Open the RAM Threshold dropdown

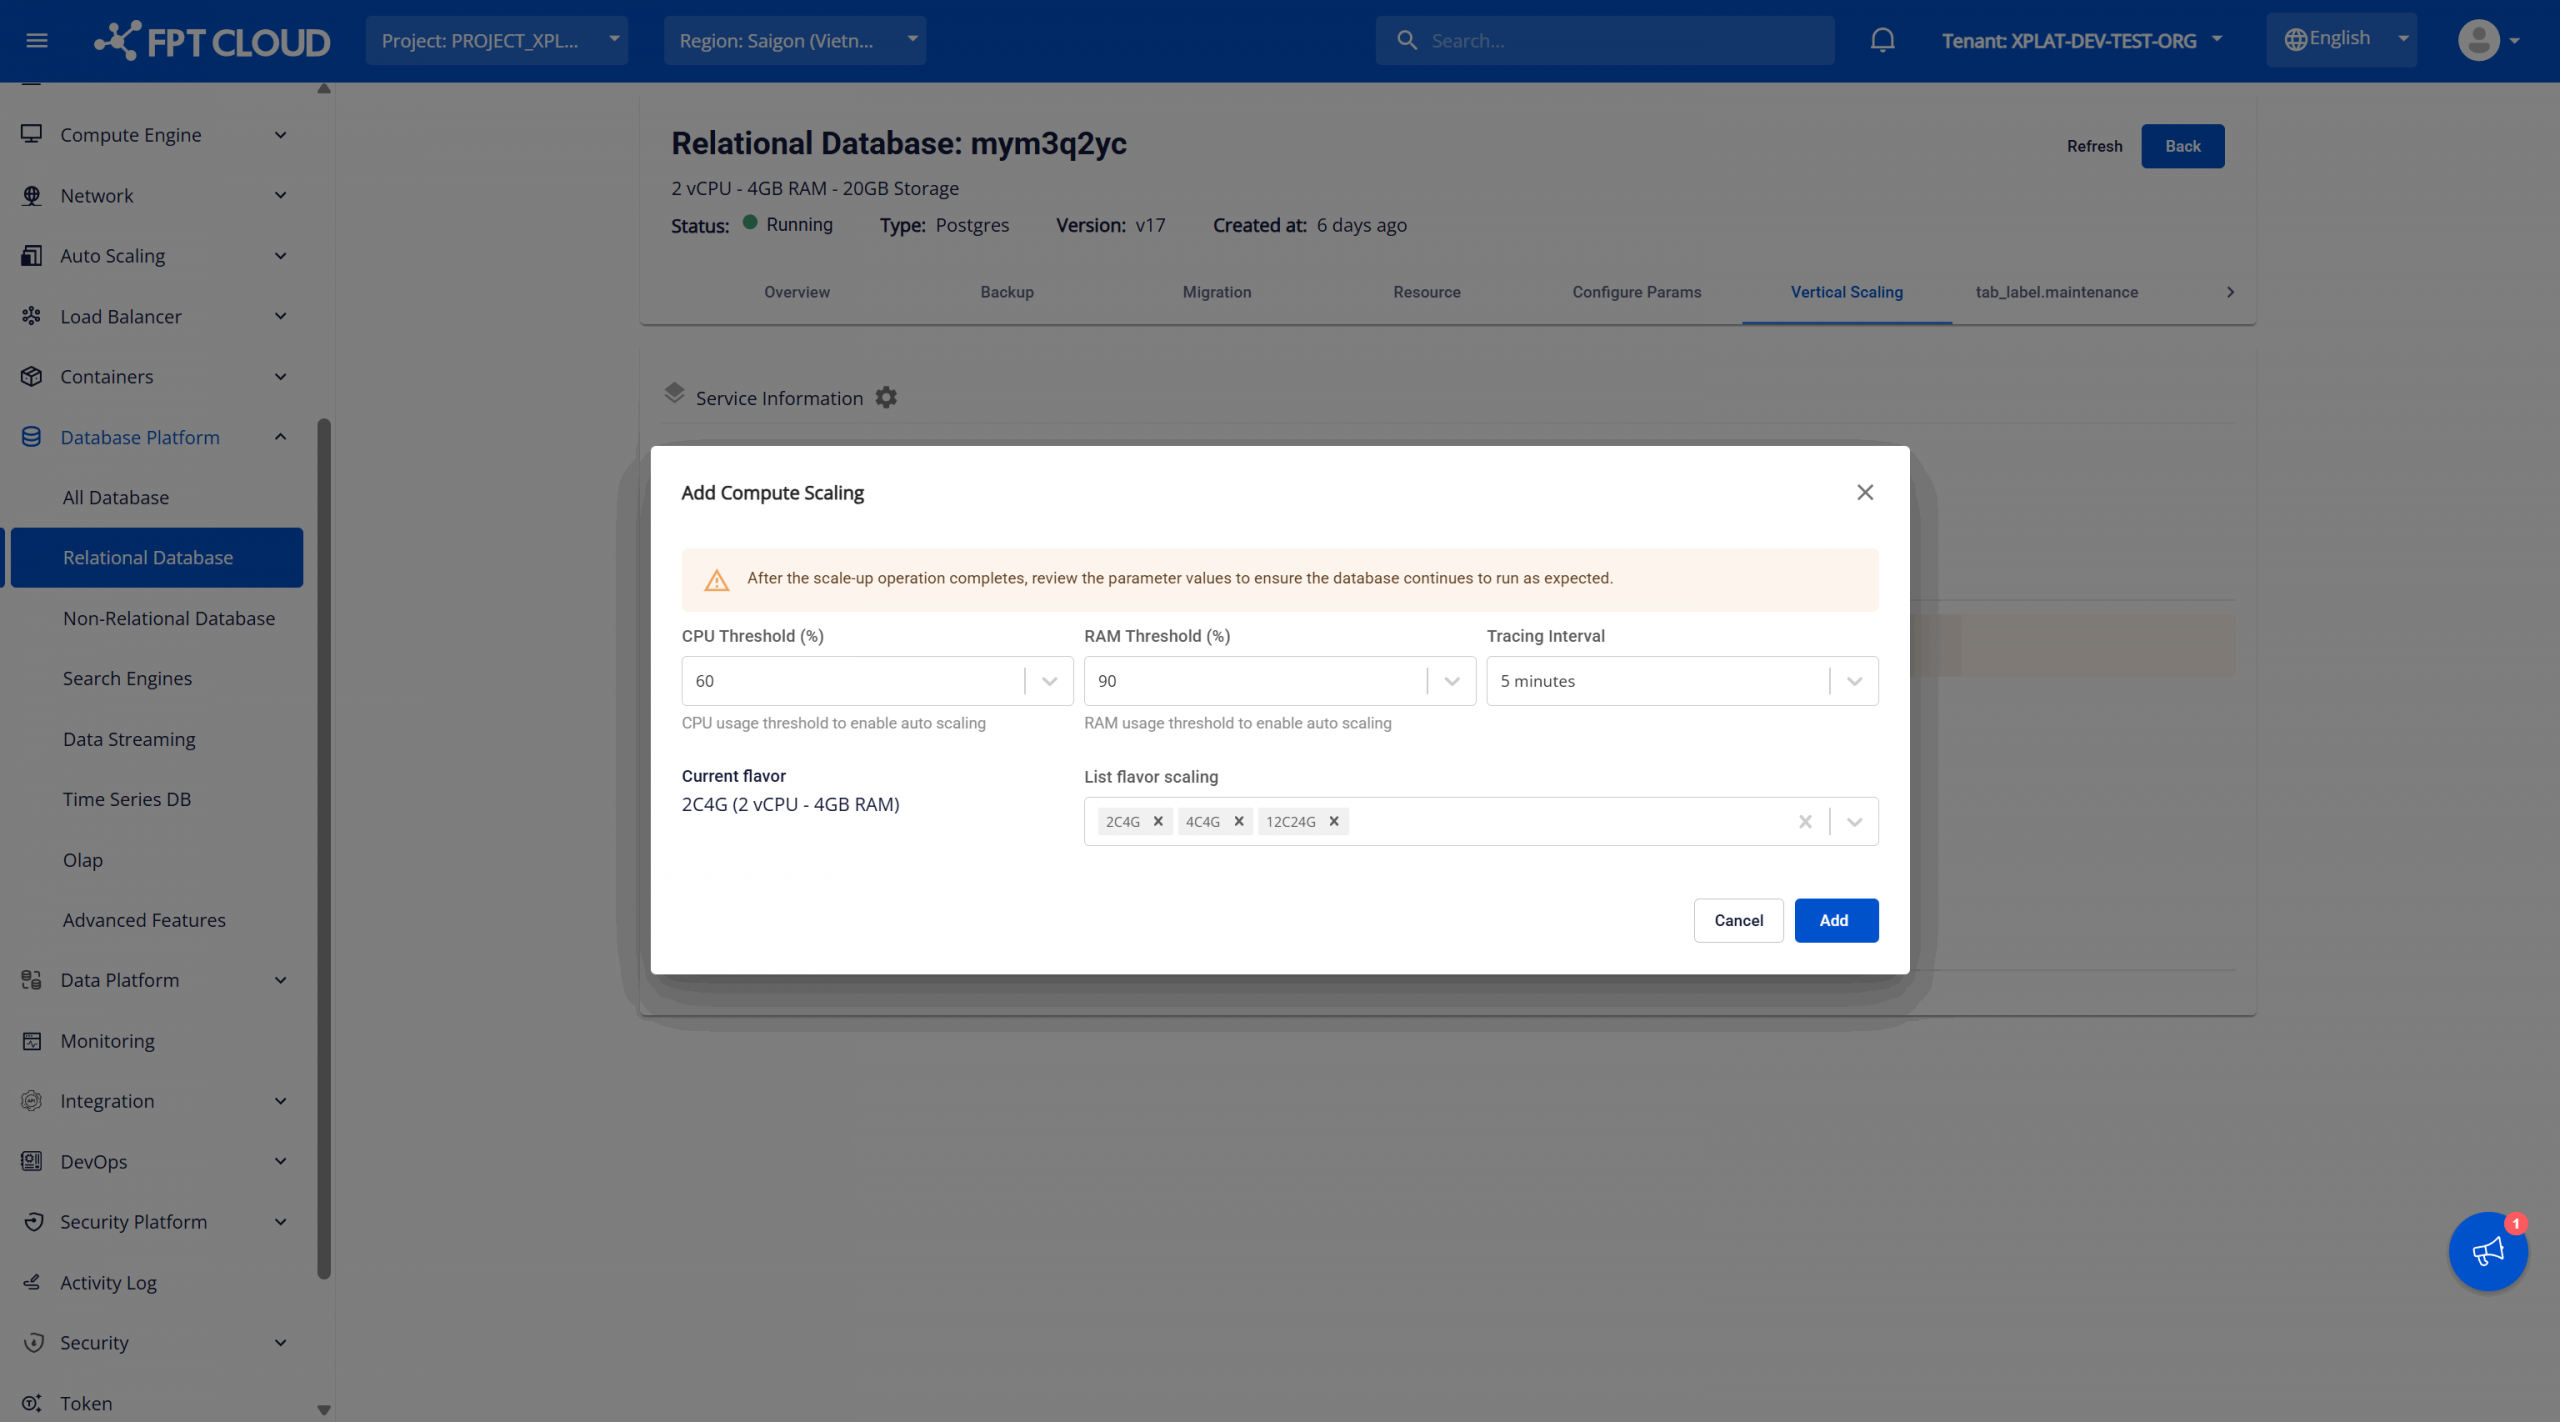[1452, 681]
